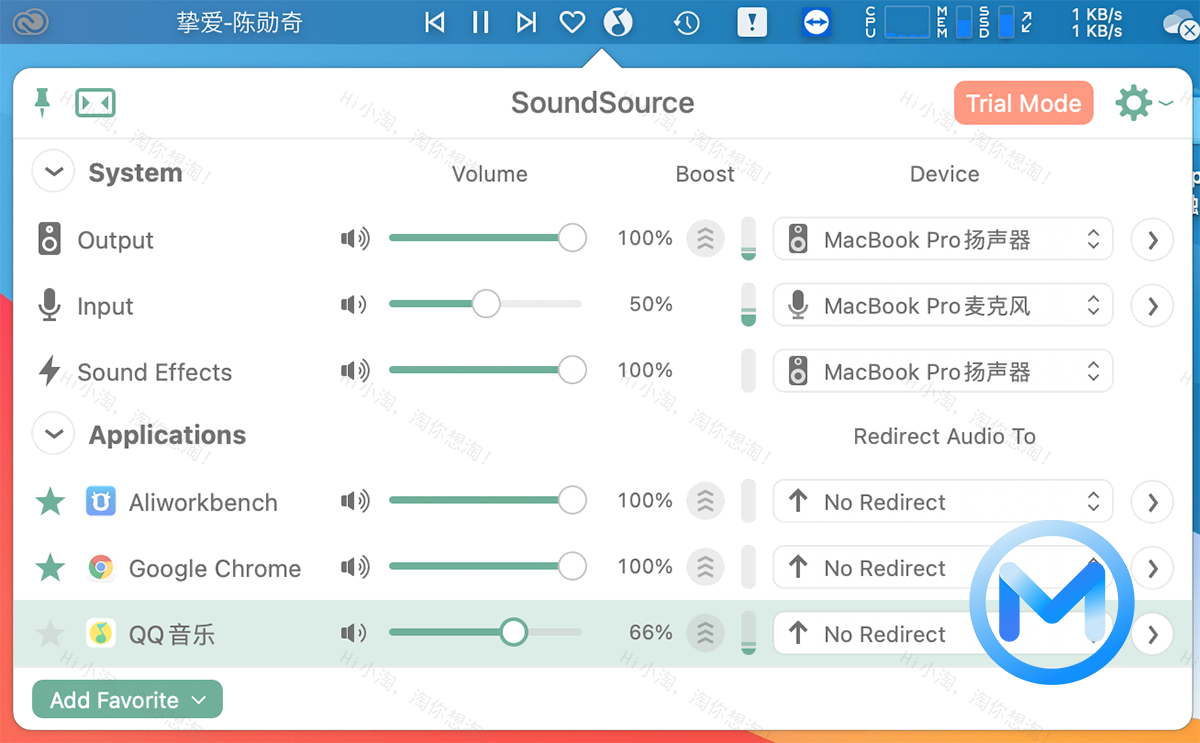Open the settings gear menu
Image resolution: width=1200 pixels, height=743 pixels.
click(1133, 103)
